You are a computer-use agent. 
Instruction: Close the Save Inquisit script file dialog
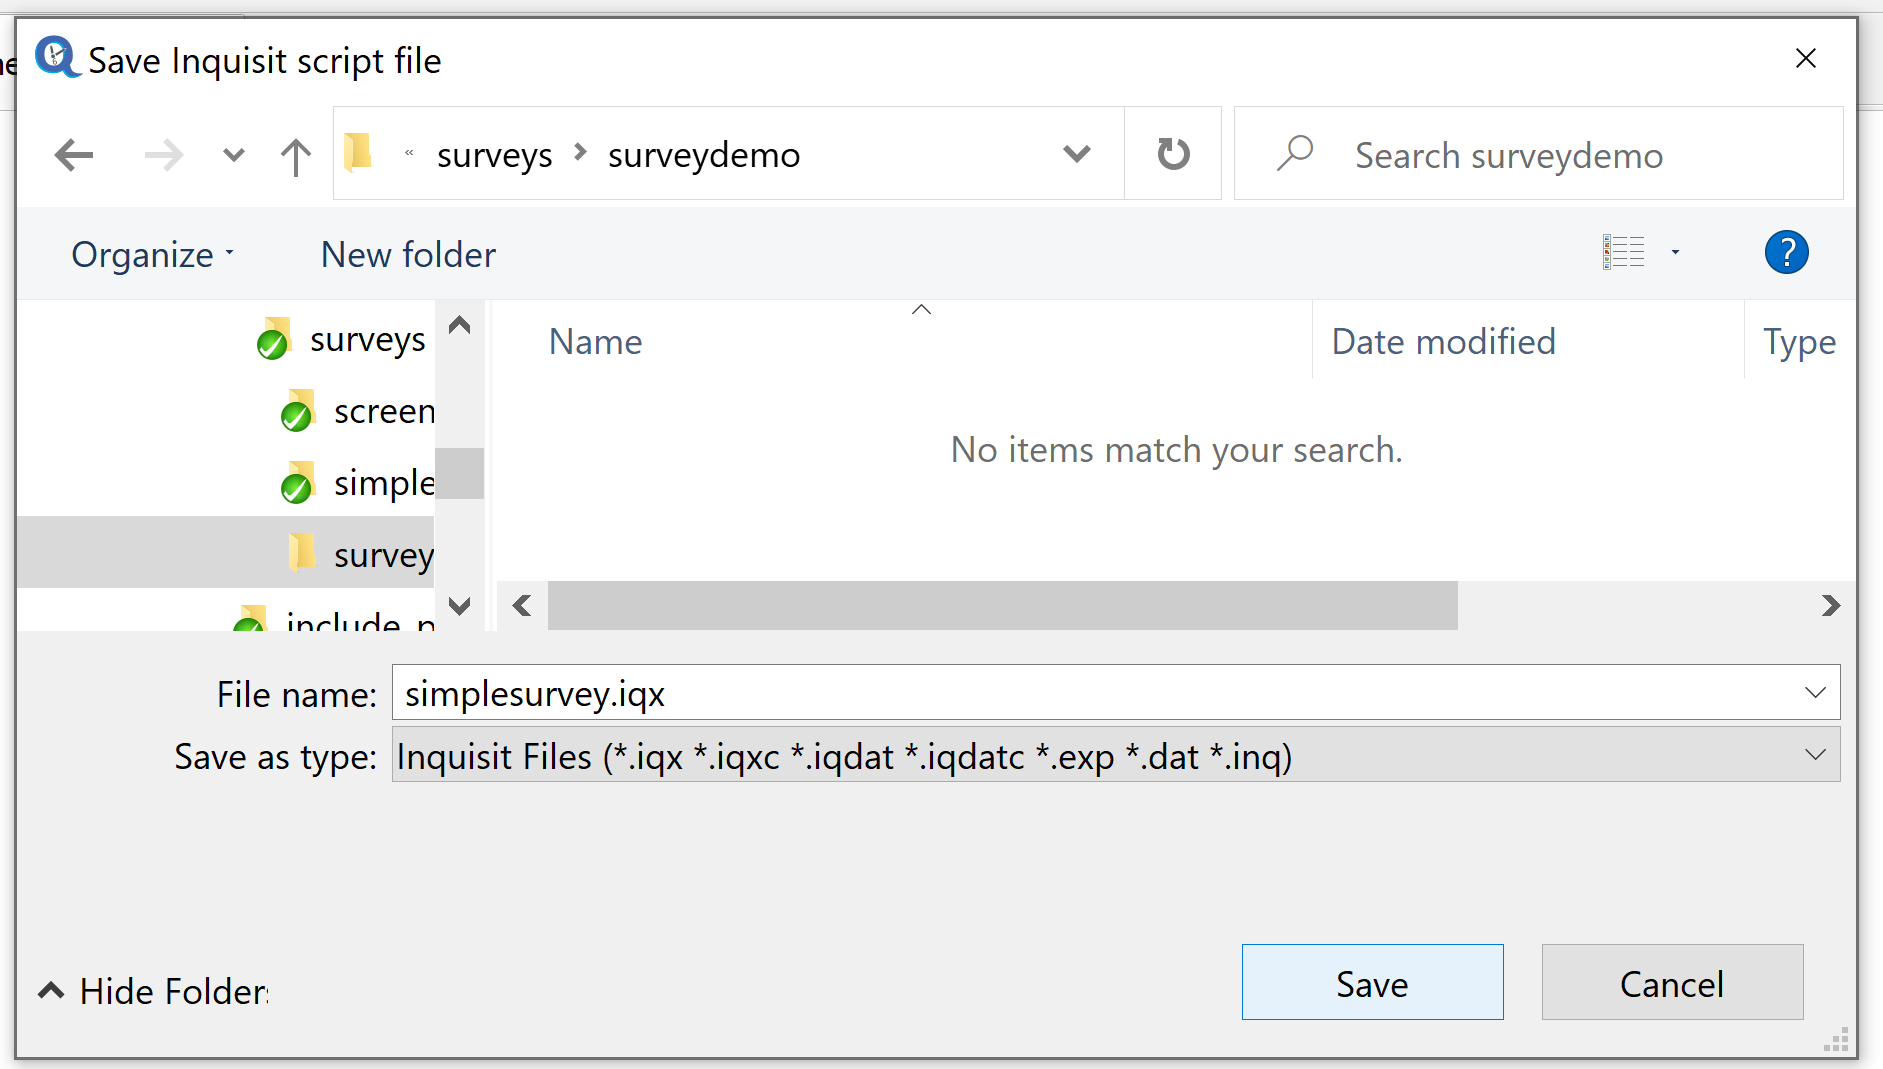click(x=1805, y=59)
